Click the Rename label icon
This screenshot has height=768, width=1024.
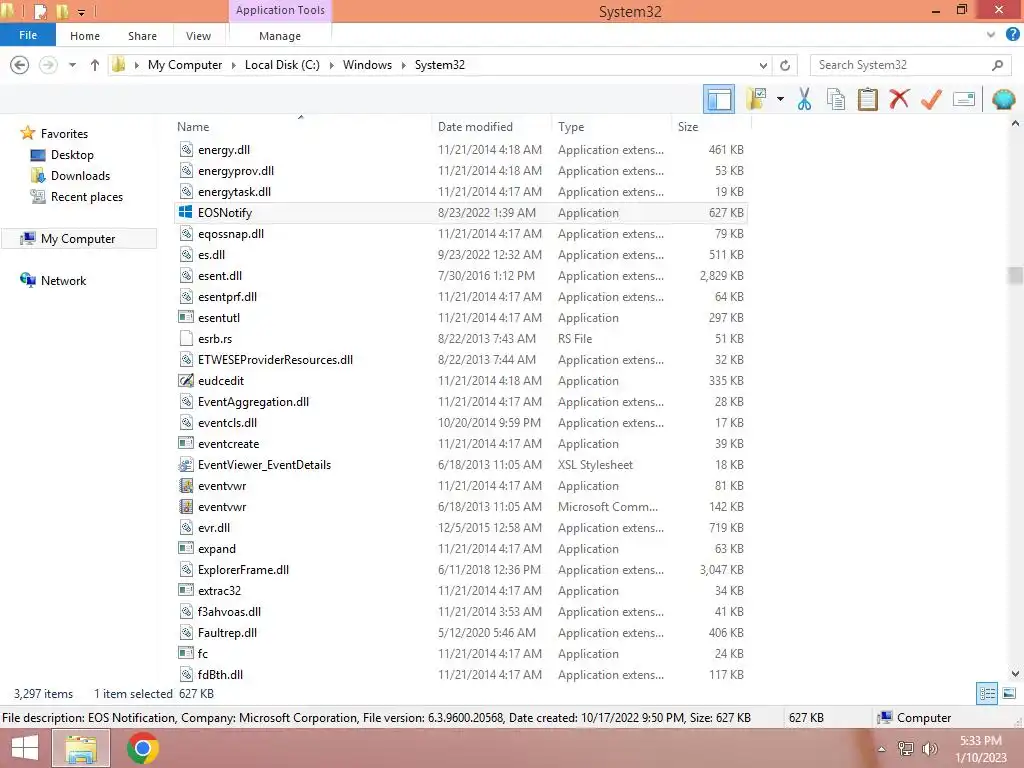(964, 99)
